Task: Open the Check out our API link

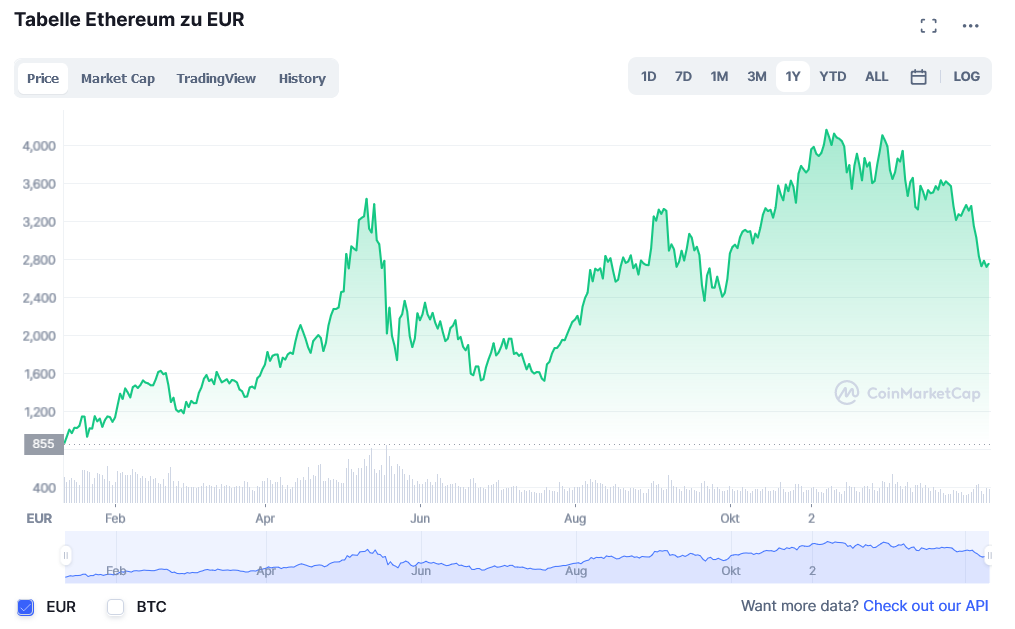Action: pyautogui.click(x=925, y=606)
